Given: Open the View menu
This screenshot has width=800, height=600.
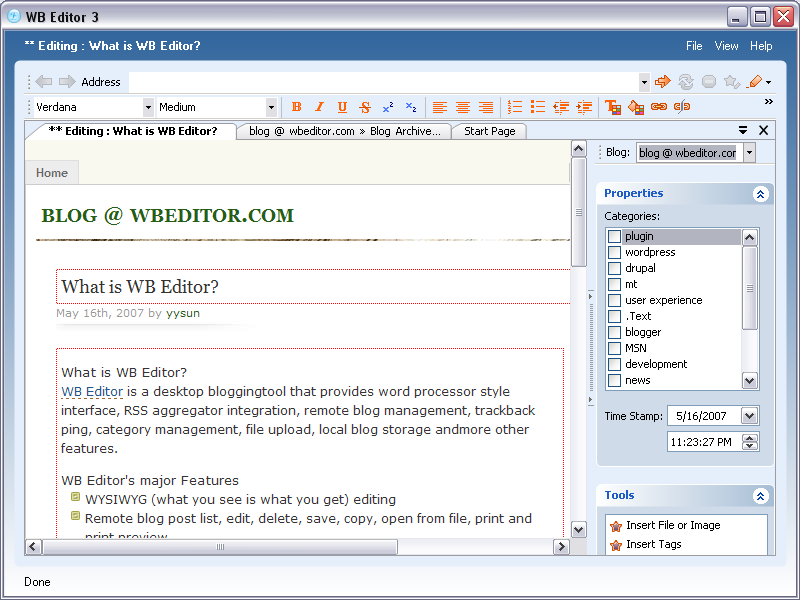Looking at the screenshot, I should click(727, 46).
